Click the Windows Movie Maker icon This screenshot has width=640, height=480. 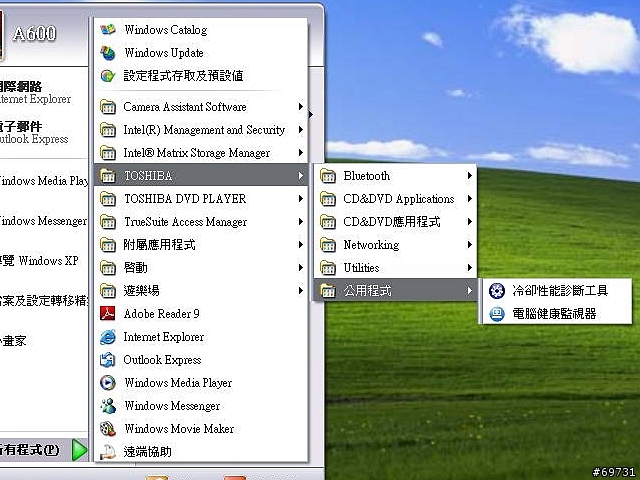pyautogui.click(x=108, y=429)
